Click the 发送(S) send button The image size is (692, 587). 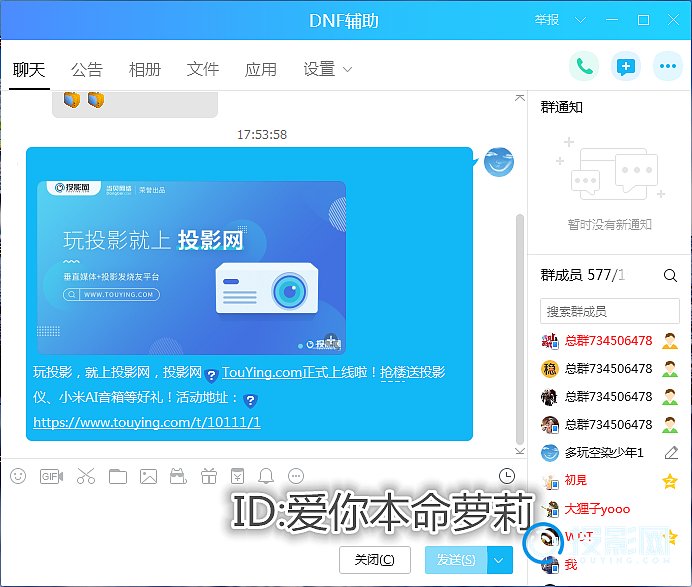pyautogui.click(x=456, y=560)
